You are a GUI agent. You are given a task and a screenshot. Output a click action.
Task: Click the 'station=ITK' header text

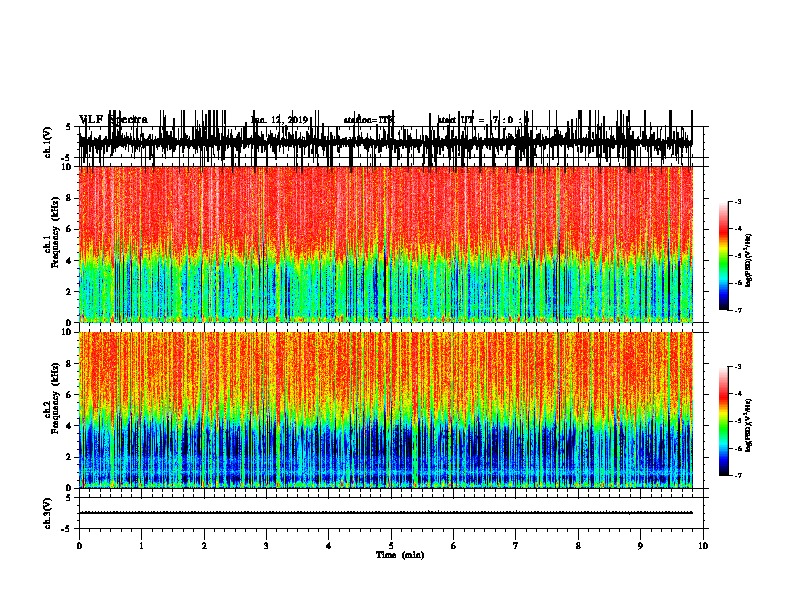tap(369, 120)
